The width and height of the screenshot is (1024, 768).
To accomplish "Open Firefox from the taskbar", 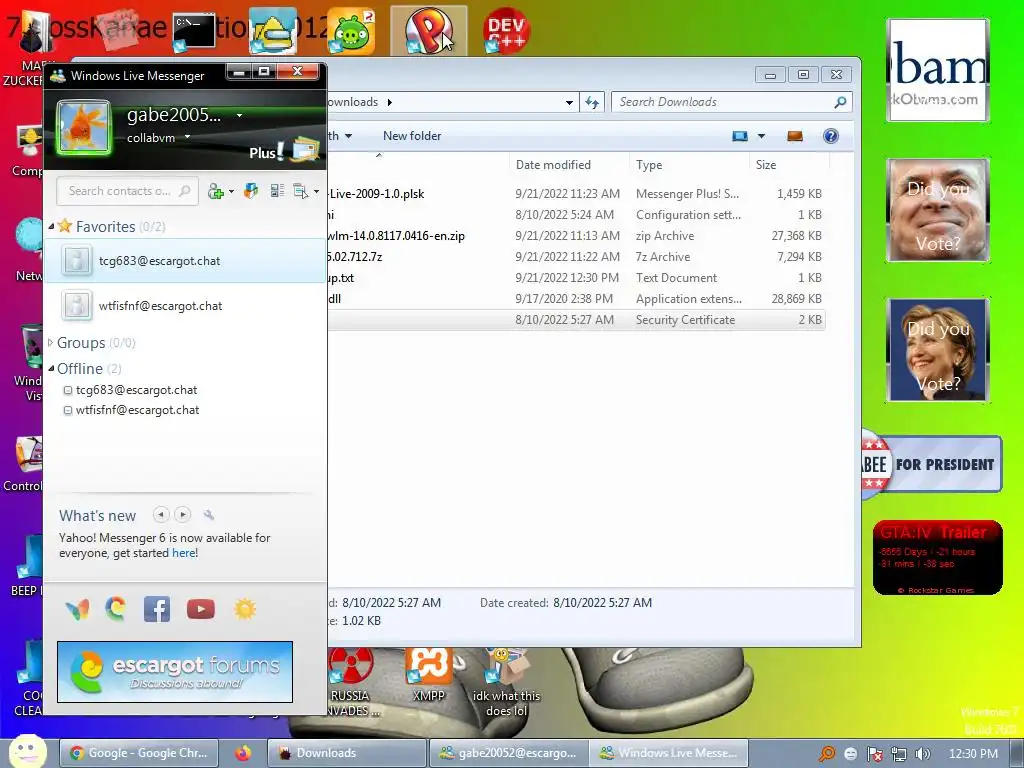I will tap(243, 753).
